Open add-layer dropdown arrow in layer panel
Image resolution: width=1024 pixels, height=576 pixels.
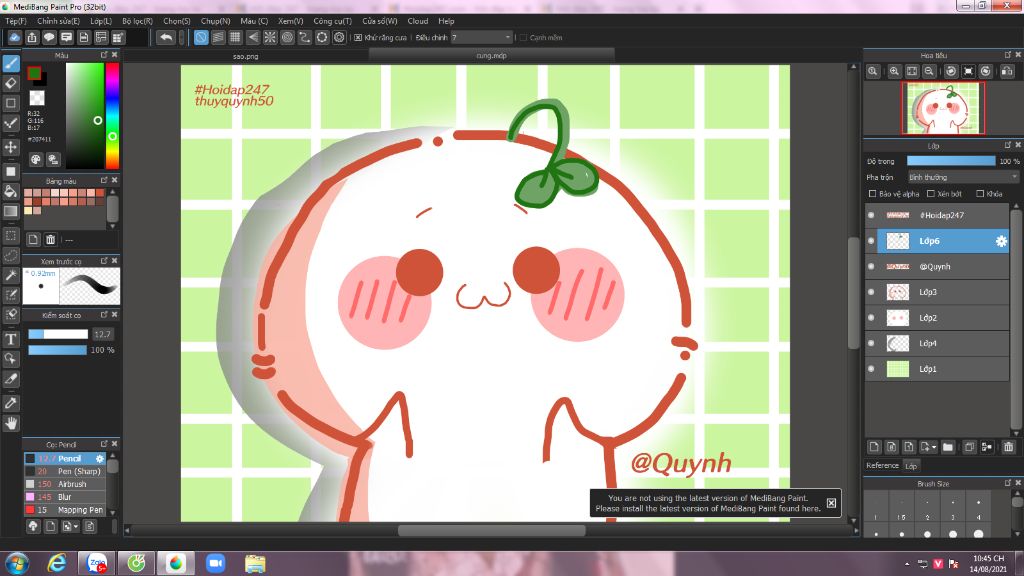[935, 447]
